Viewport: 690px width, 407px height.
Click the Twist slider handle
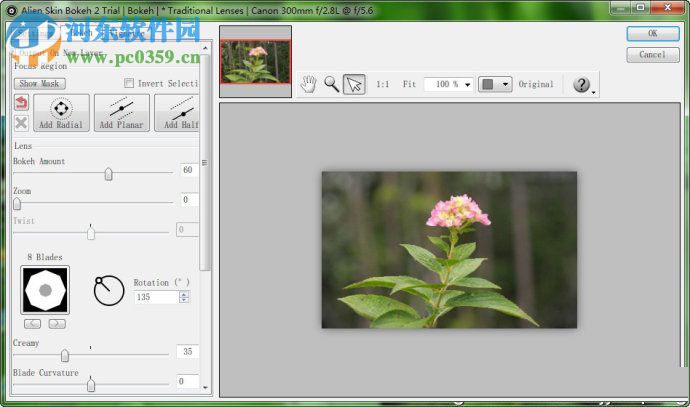pos(91,233)
